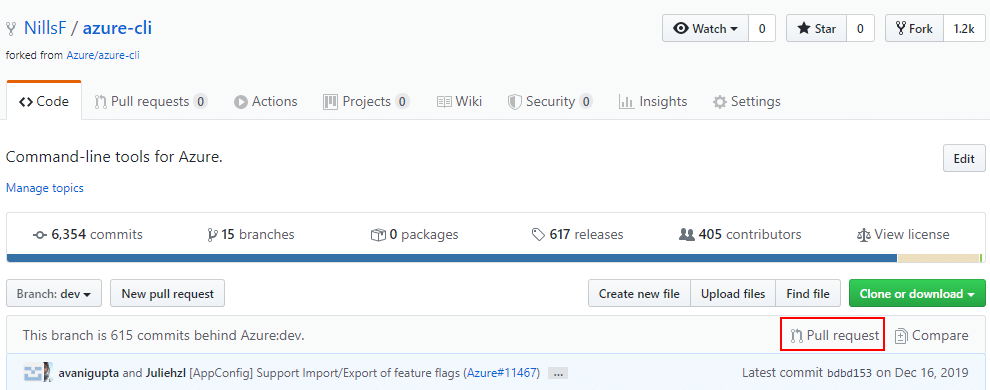Click the New pull request button

[167, 293]
